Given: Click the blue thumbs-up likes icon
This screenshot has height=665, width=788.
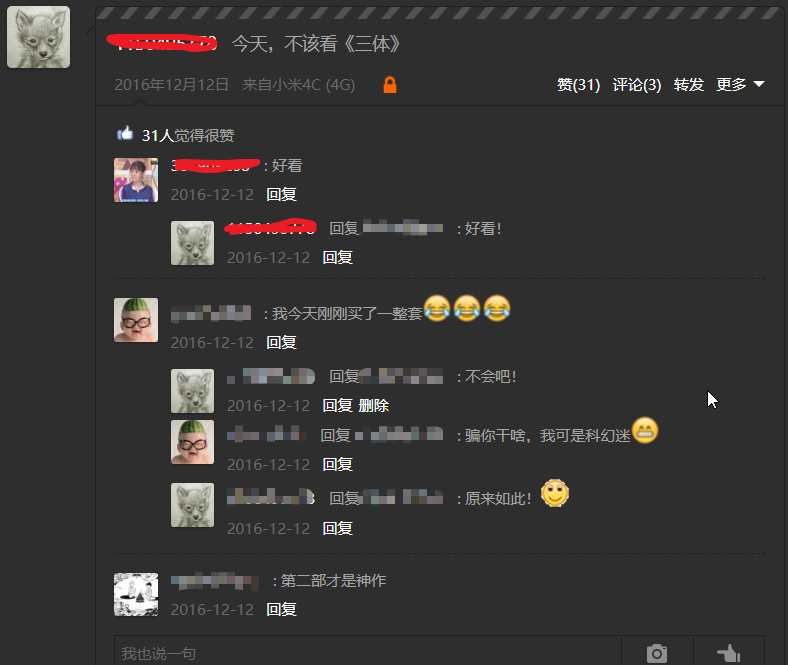Looking at the screenshot, I should [x=125, y=134].
